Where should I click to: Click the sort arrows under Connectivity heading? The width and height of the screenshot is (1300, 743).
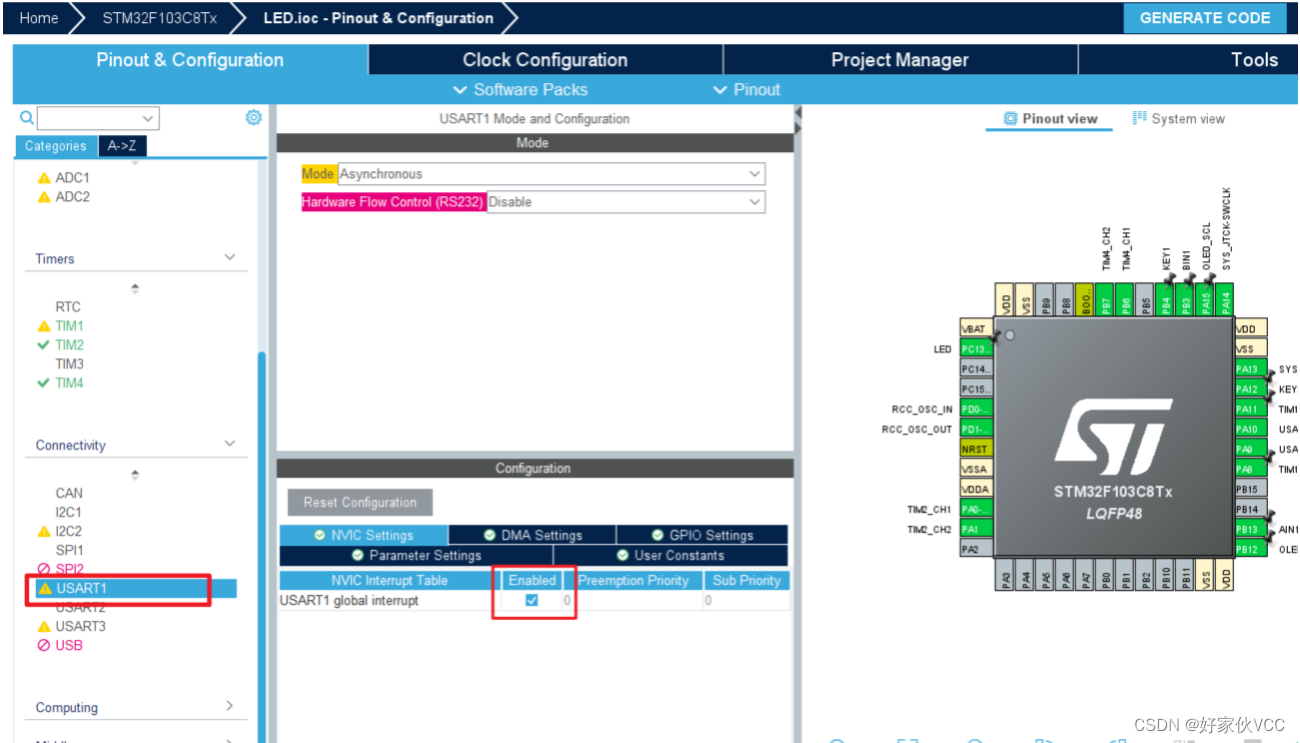pyautogui.click(x=135, y=475)
